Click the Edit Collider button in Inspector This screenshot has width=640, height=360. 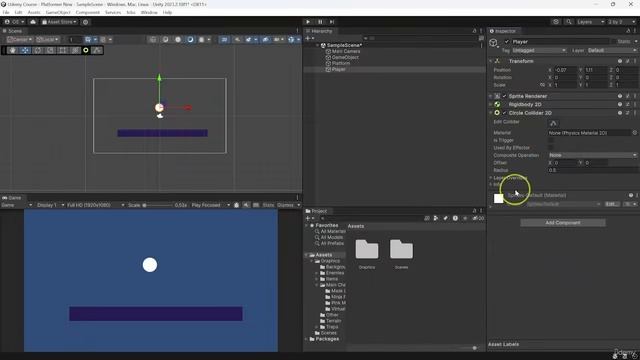point(553,123)
